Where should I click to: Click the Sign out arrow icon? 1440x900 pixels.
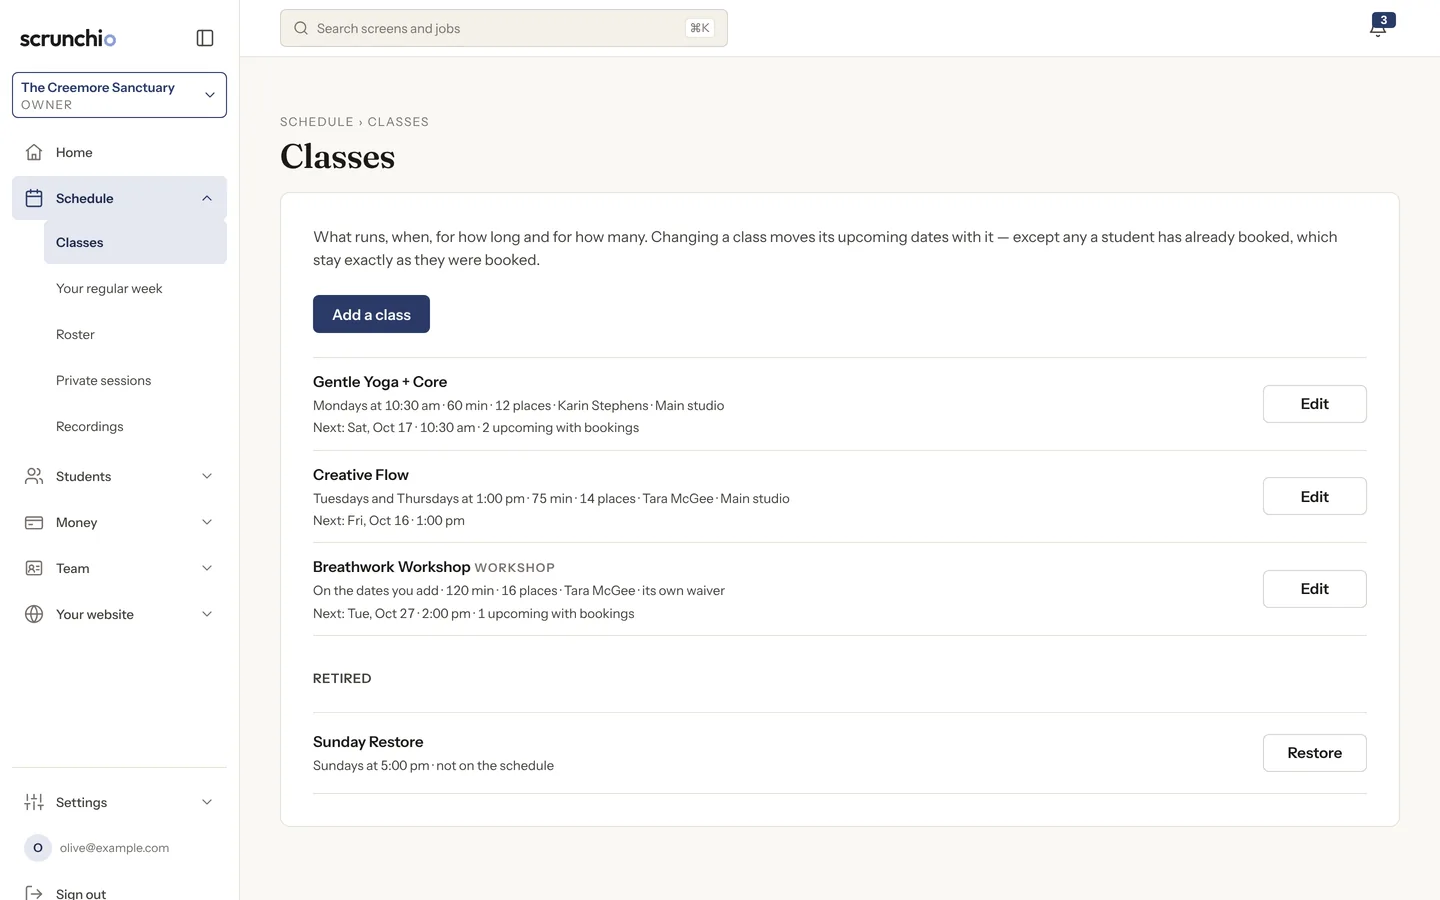(34, 893)
